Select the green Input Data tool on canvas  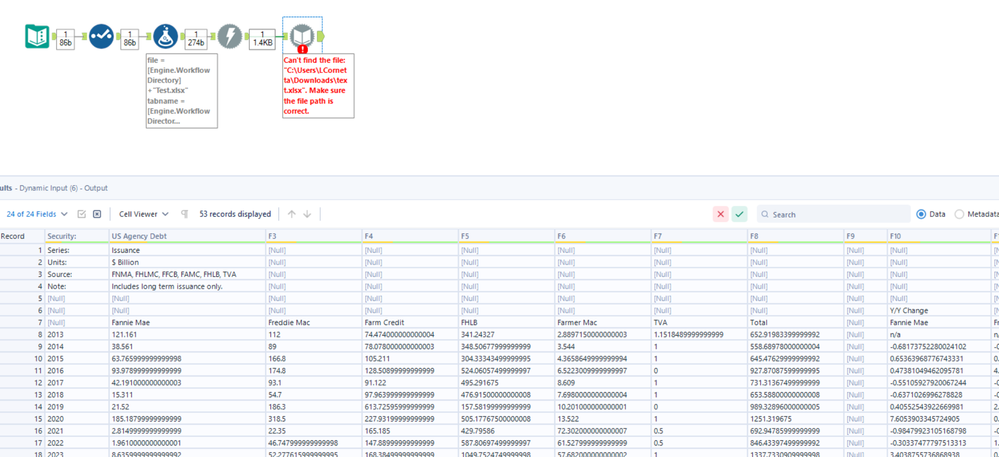(37, 36)
